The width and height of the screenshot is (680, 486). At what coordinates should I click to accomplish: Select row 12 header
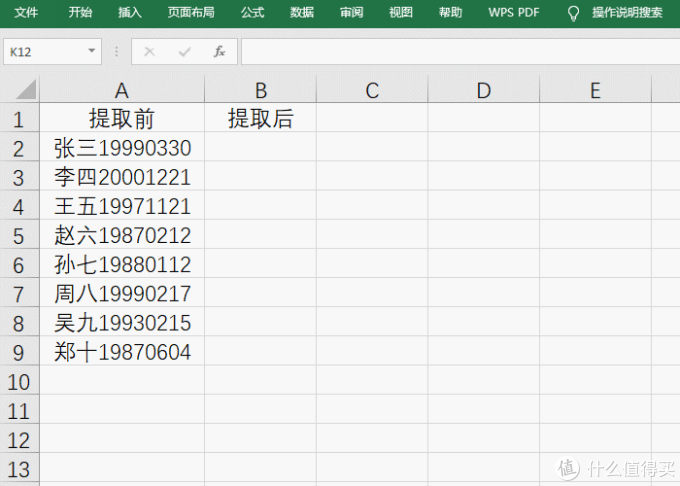click(x=19, y=440)
